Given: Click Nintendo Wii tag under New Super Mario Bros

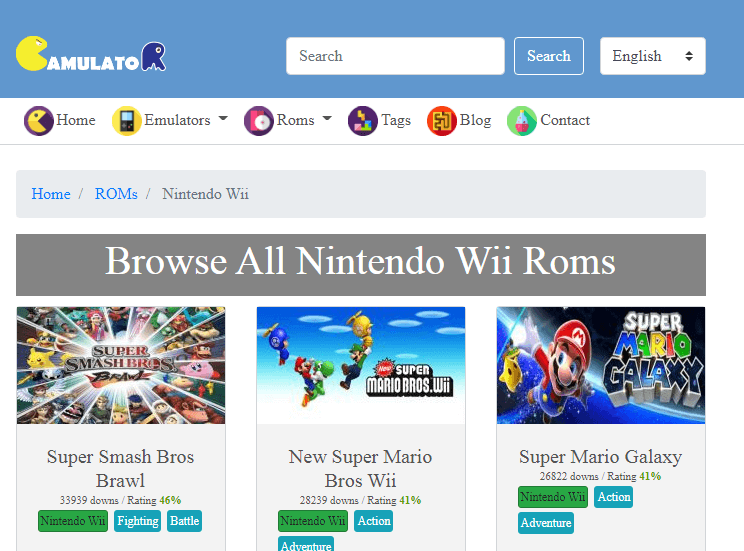Looking at the screenshot, I should tap(313, 521).
